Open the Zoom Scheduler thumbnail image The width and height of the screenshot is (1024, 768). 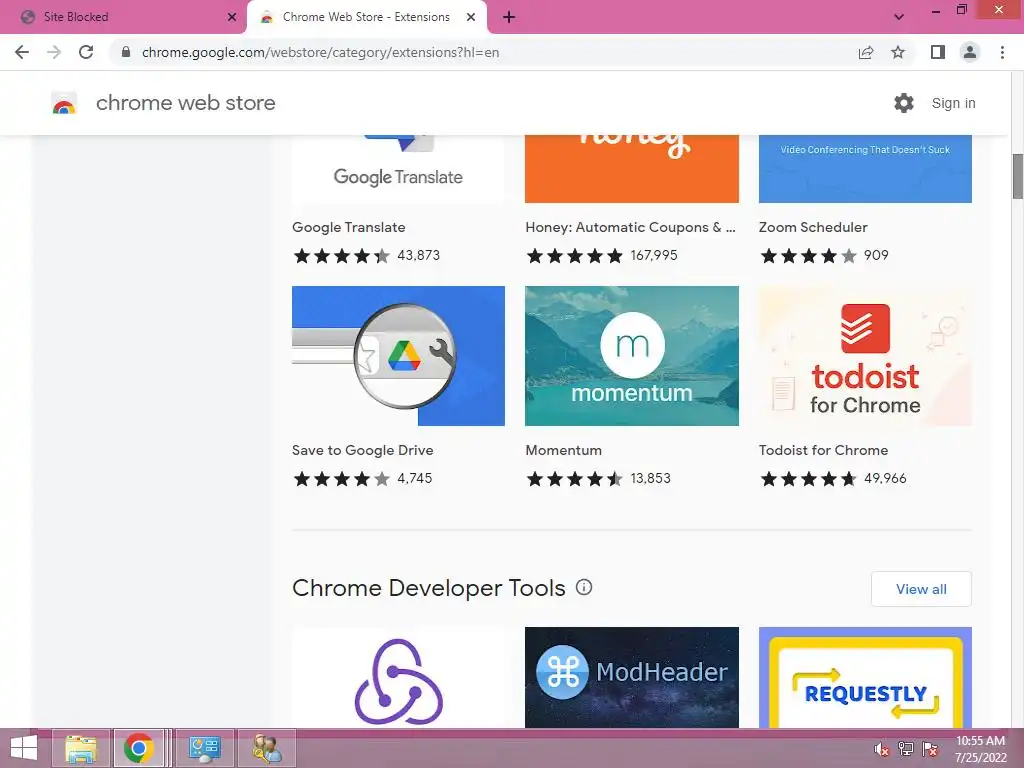click(865, 169)
